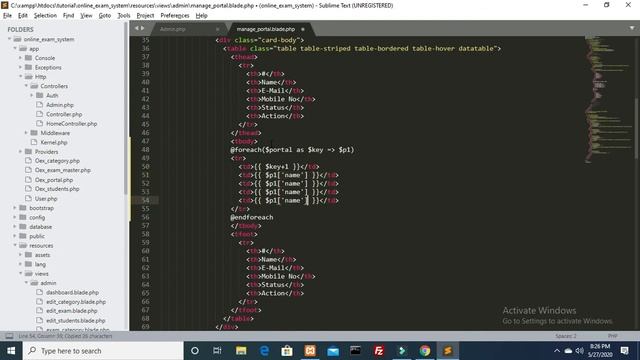This screenshot has height=360, width=640.
Task: Change indentation via Spaces: 2
Action: [x=566, y=336]
